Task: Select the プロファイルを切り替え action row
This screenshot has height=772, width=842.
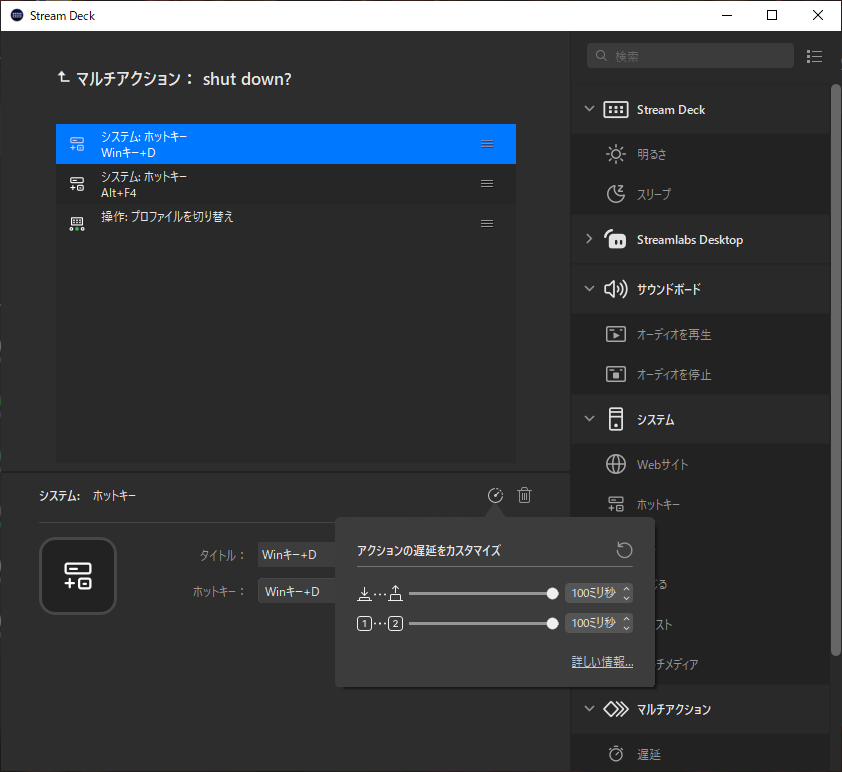Action: click(285, 223)
